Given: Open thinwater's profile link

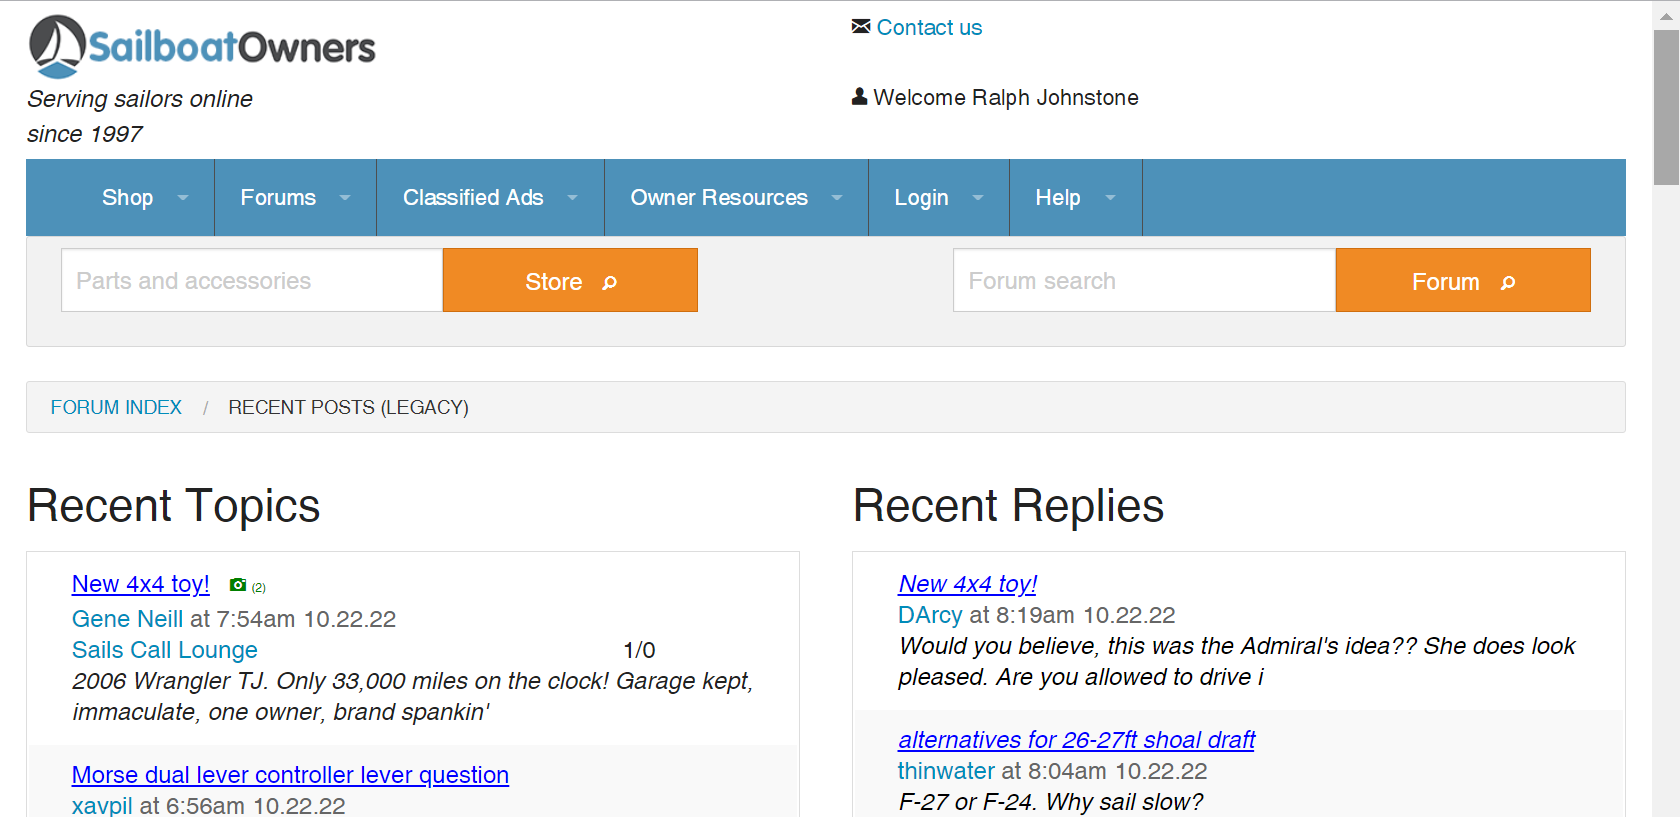Looking at the screenshot, I should click(946, 771).
